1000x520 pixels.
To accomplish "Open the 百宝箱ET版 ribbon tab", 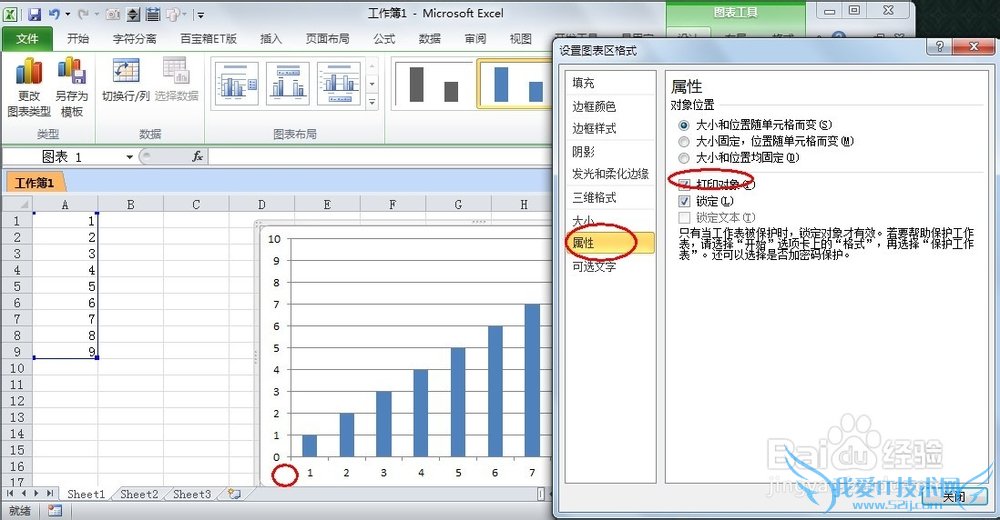I will [x=209, y=39].
